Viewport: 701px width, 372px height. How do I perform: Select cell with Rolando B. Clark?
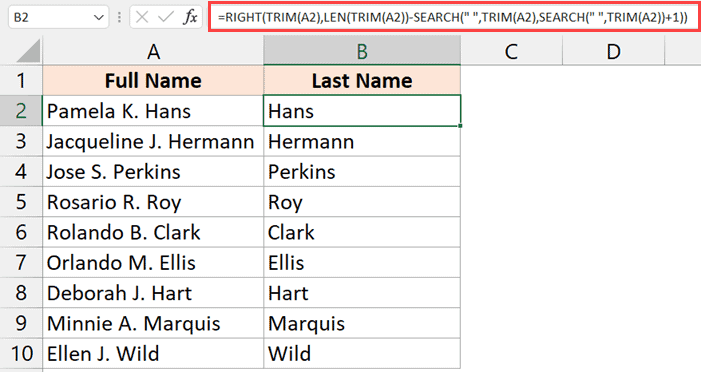pos(153,232)
